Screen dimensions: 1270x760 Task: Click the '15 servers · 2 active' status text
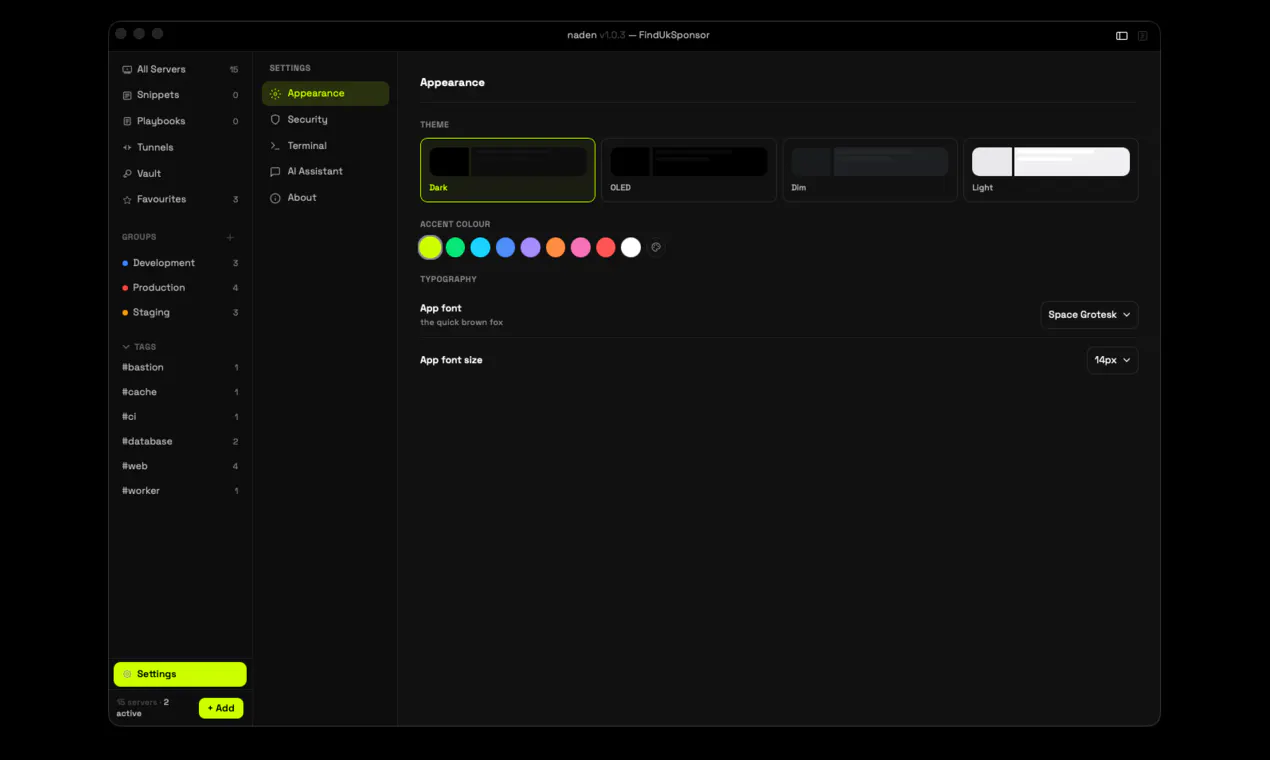[143, 708]
